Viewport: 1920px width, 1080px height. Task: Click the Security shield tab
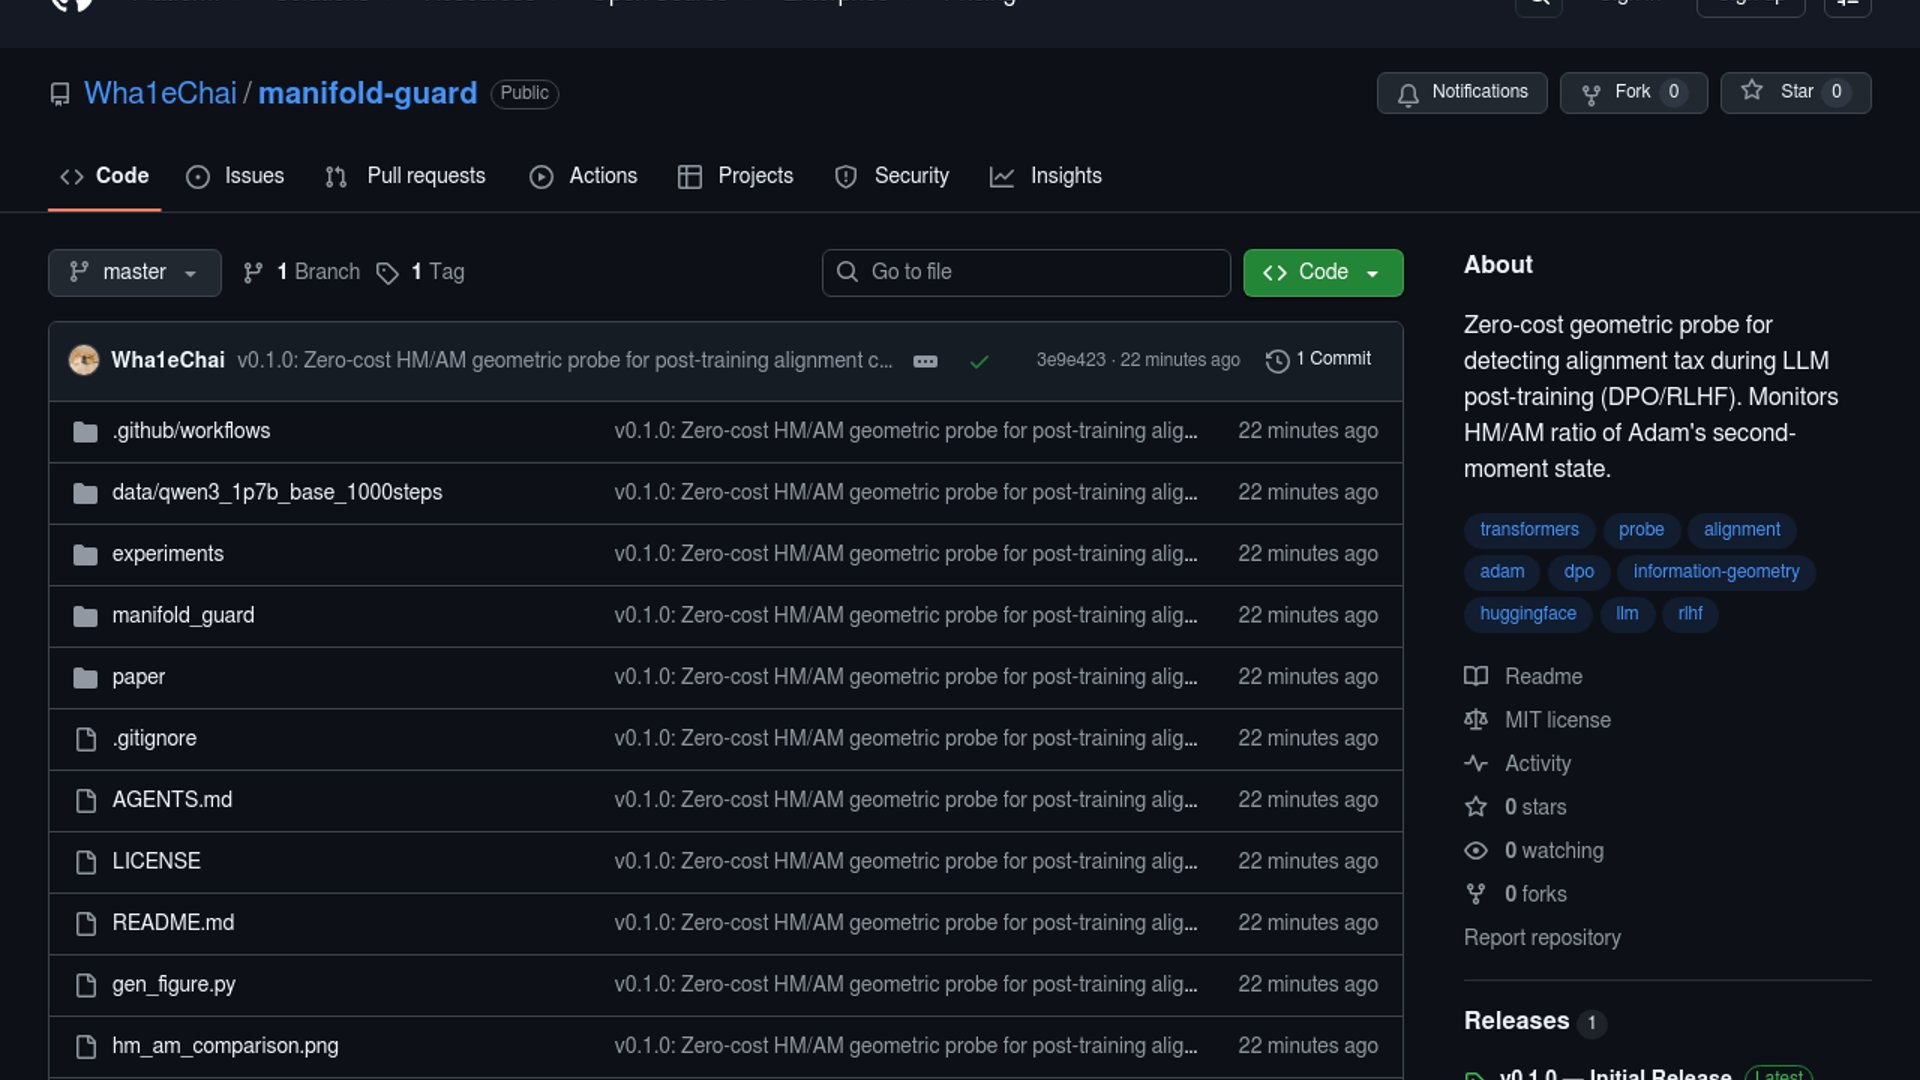[x=892, y=176]
